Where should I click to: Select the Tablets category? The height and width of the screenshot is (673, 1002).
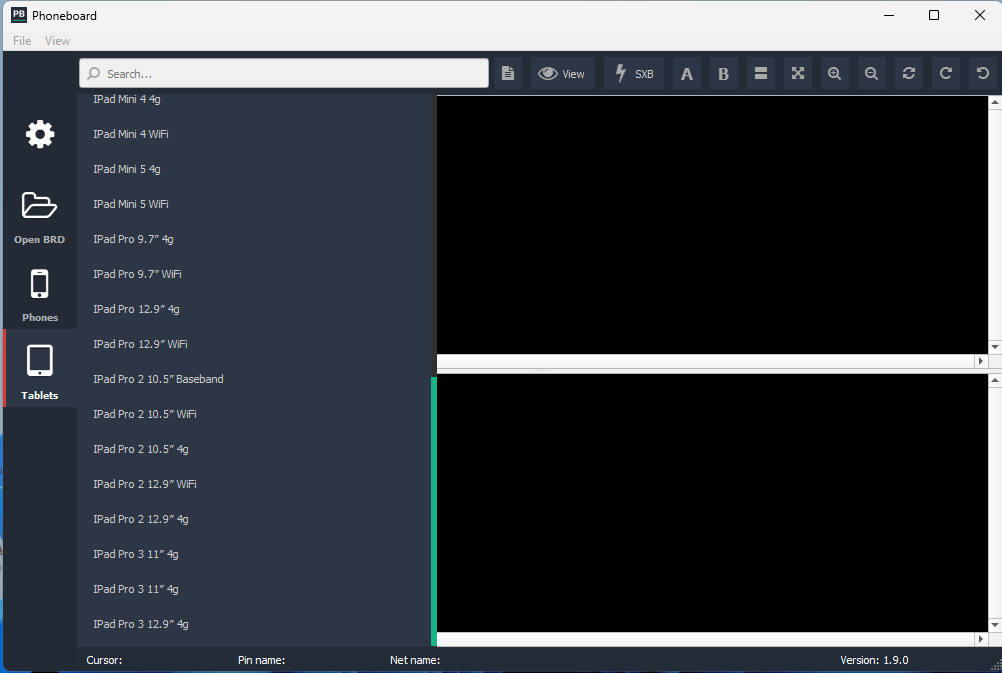[x=40, y=369]
